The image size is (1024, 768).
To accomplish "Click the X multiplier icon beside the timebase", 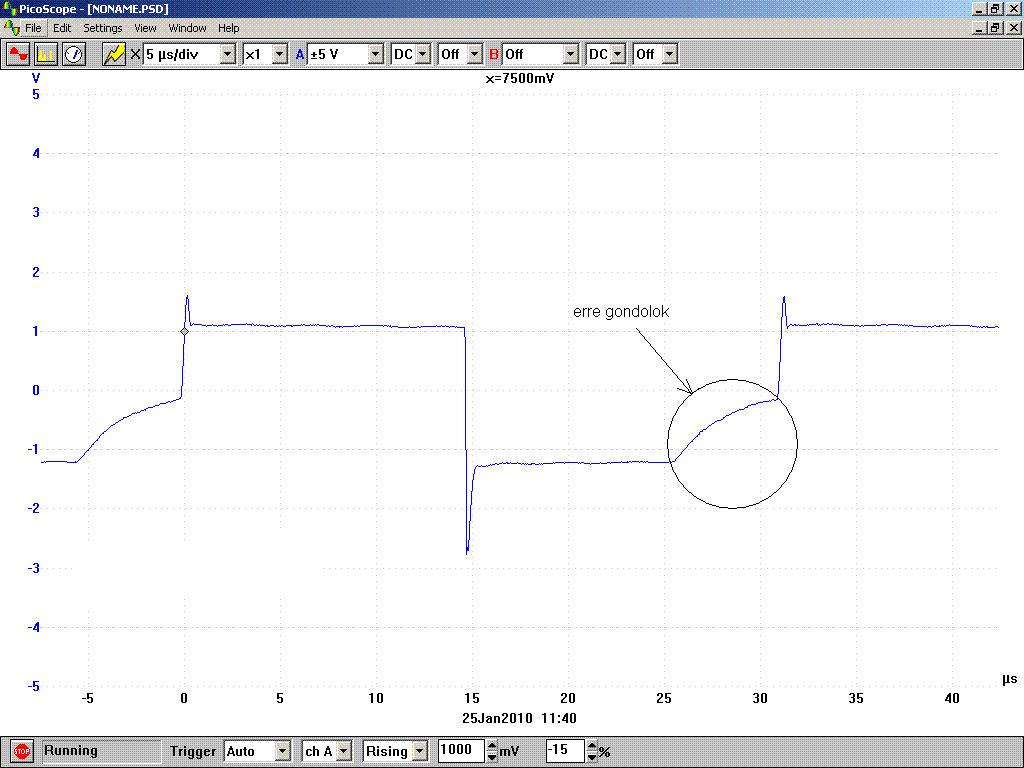I will (135, 54).
